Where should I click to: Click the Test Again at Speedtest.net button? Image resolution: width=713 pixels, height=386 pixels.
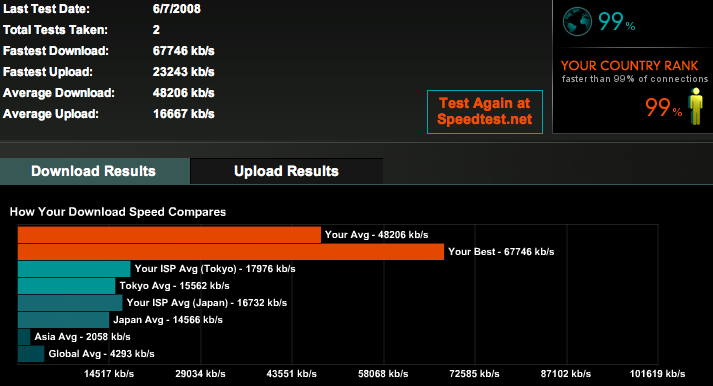click(485, 112)
